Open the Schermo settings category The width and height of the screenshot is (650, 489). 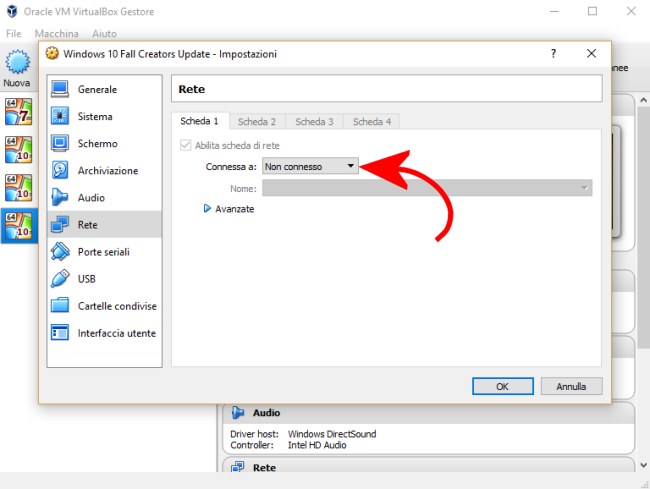[x=104, y=143]
